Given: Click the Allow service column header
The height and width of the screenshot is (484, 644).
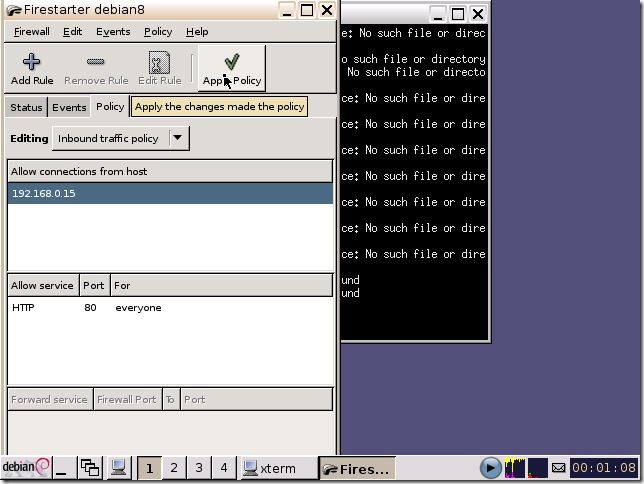Looking at the screenshot, I should pos(43,286).
